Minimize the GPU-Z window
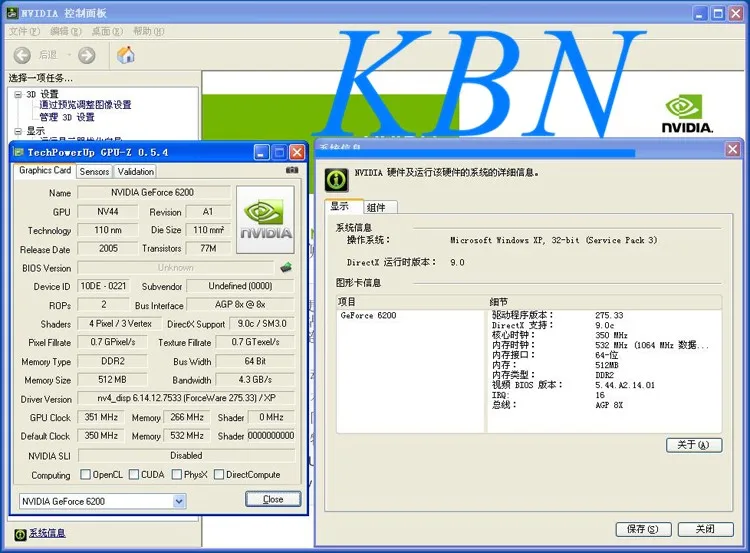Screen dimensions: 750x553 pos(261,153)
